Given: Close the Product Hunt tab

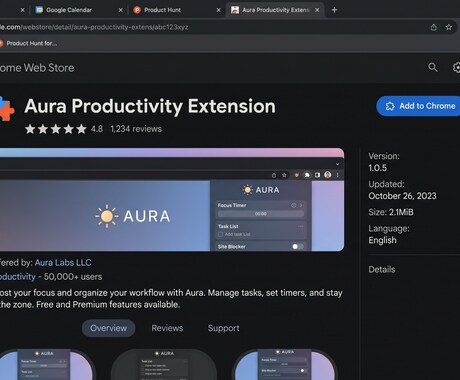Looking at the screenshot, I should pos(219,10).
